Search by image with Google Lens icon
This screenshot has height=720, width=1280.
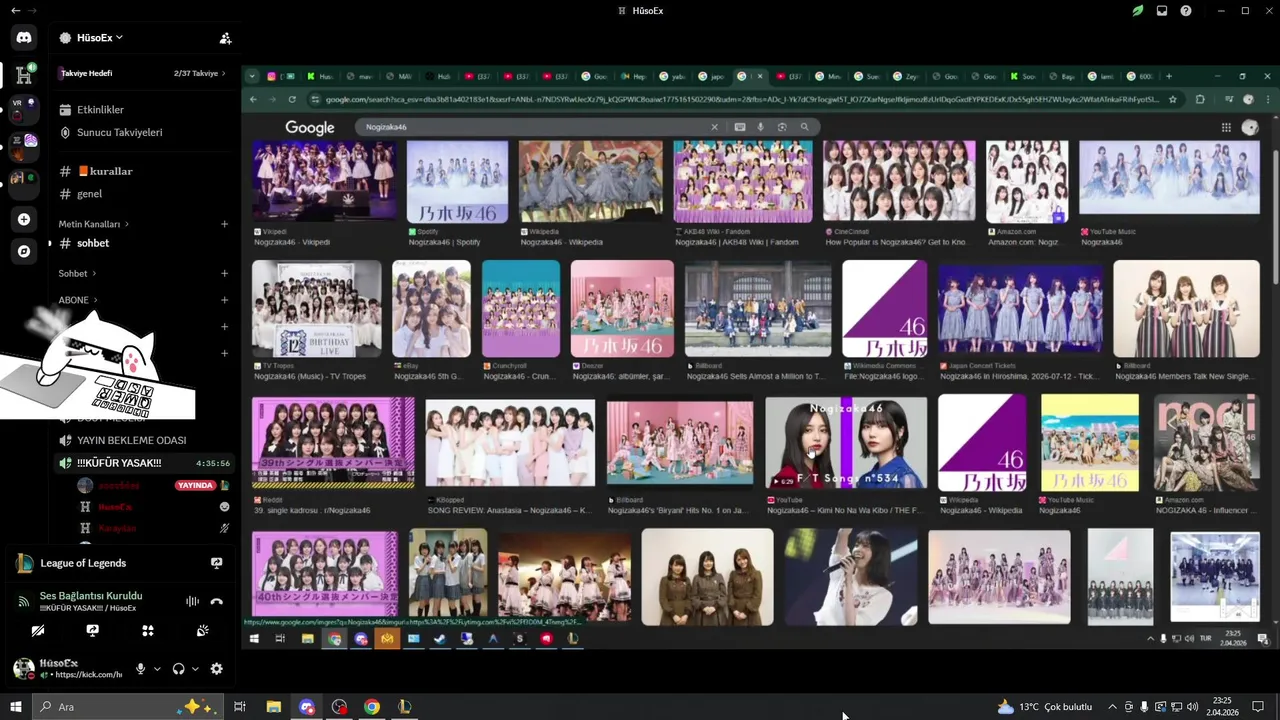pos(782,127)
